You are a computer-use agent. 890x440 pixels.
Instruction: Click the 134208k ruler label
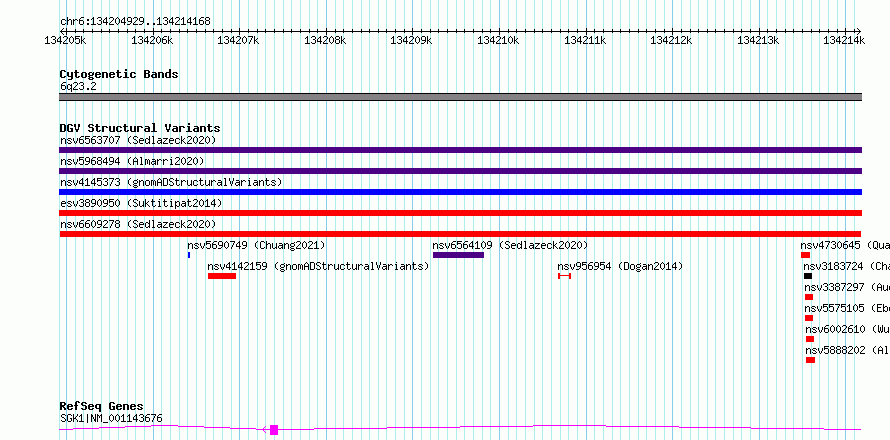[x=325, y=40]
